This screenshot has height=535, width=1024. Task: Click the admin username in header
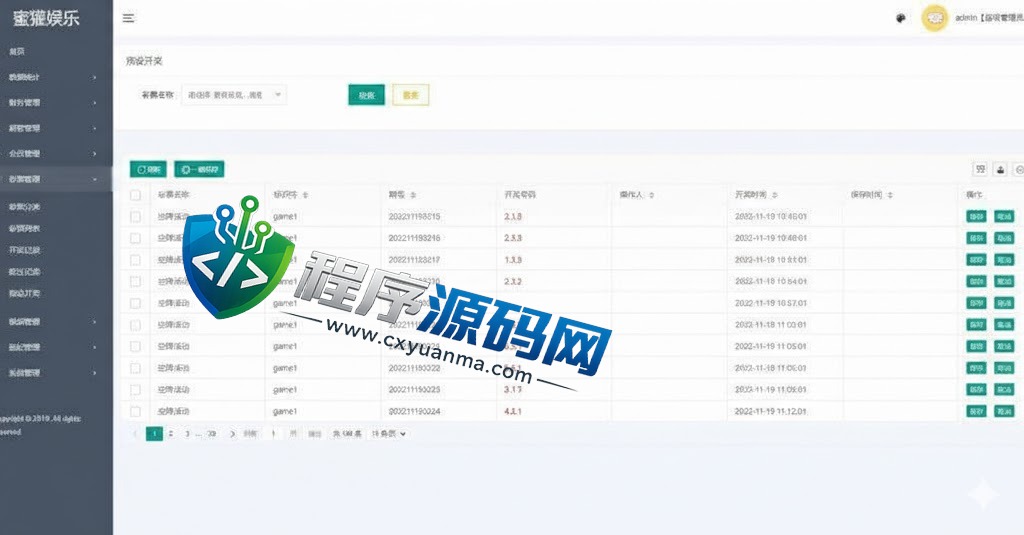click(x=989, y=18)
